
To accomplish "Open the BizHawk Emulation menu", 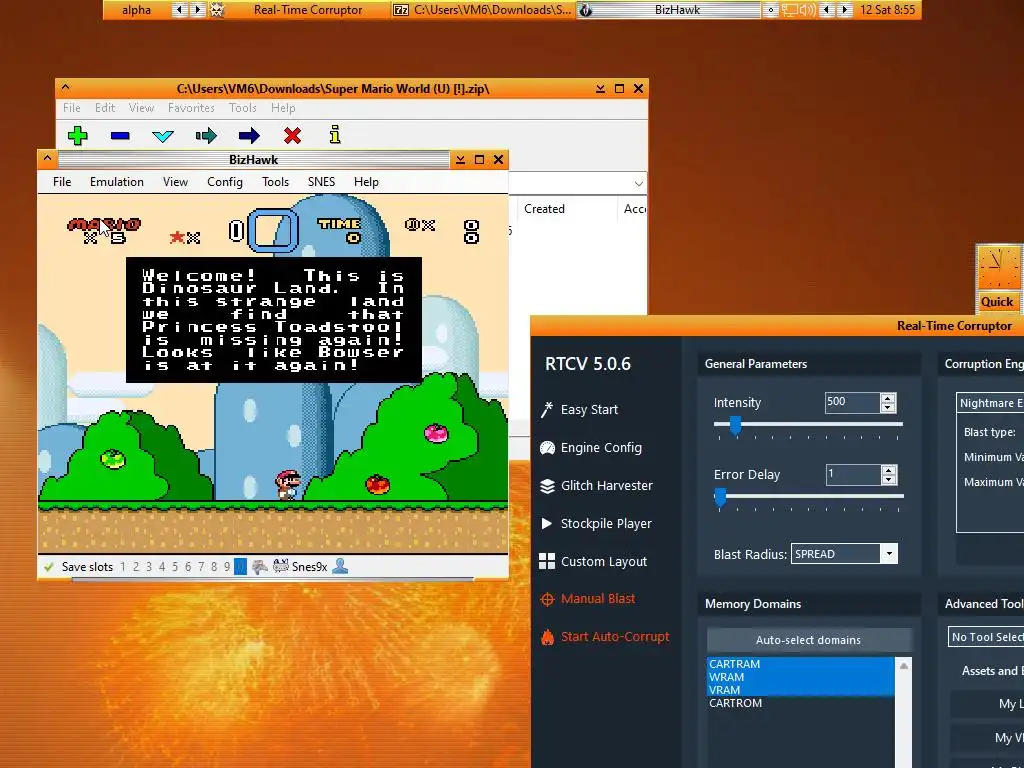I will [x=117, y=182].
